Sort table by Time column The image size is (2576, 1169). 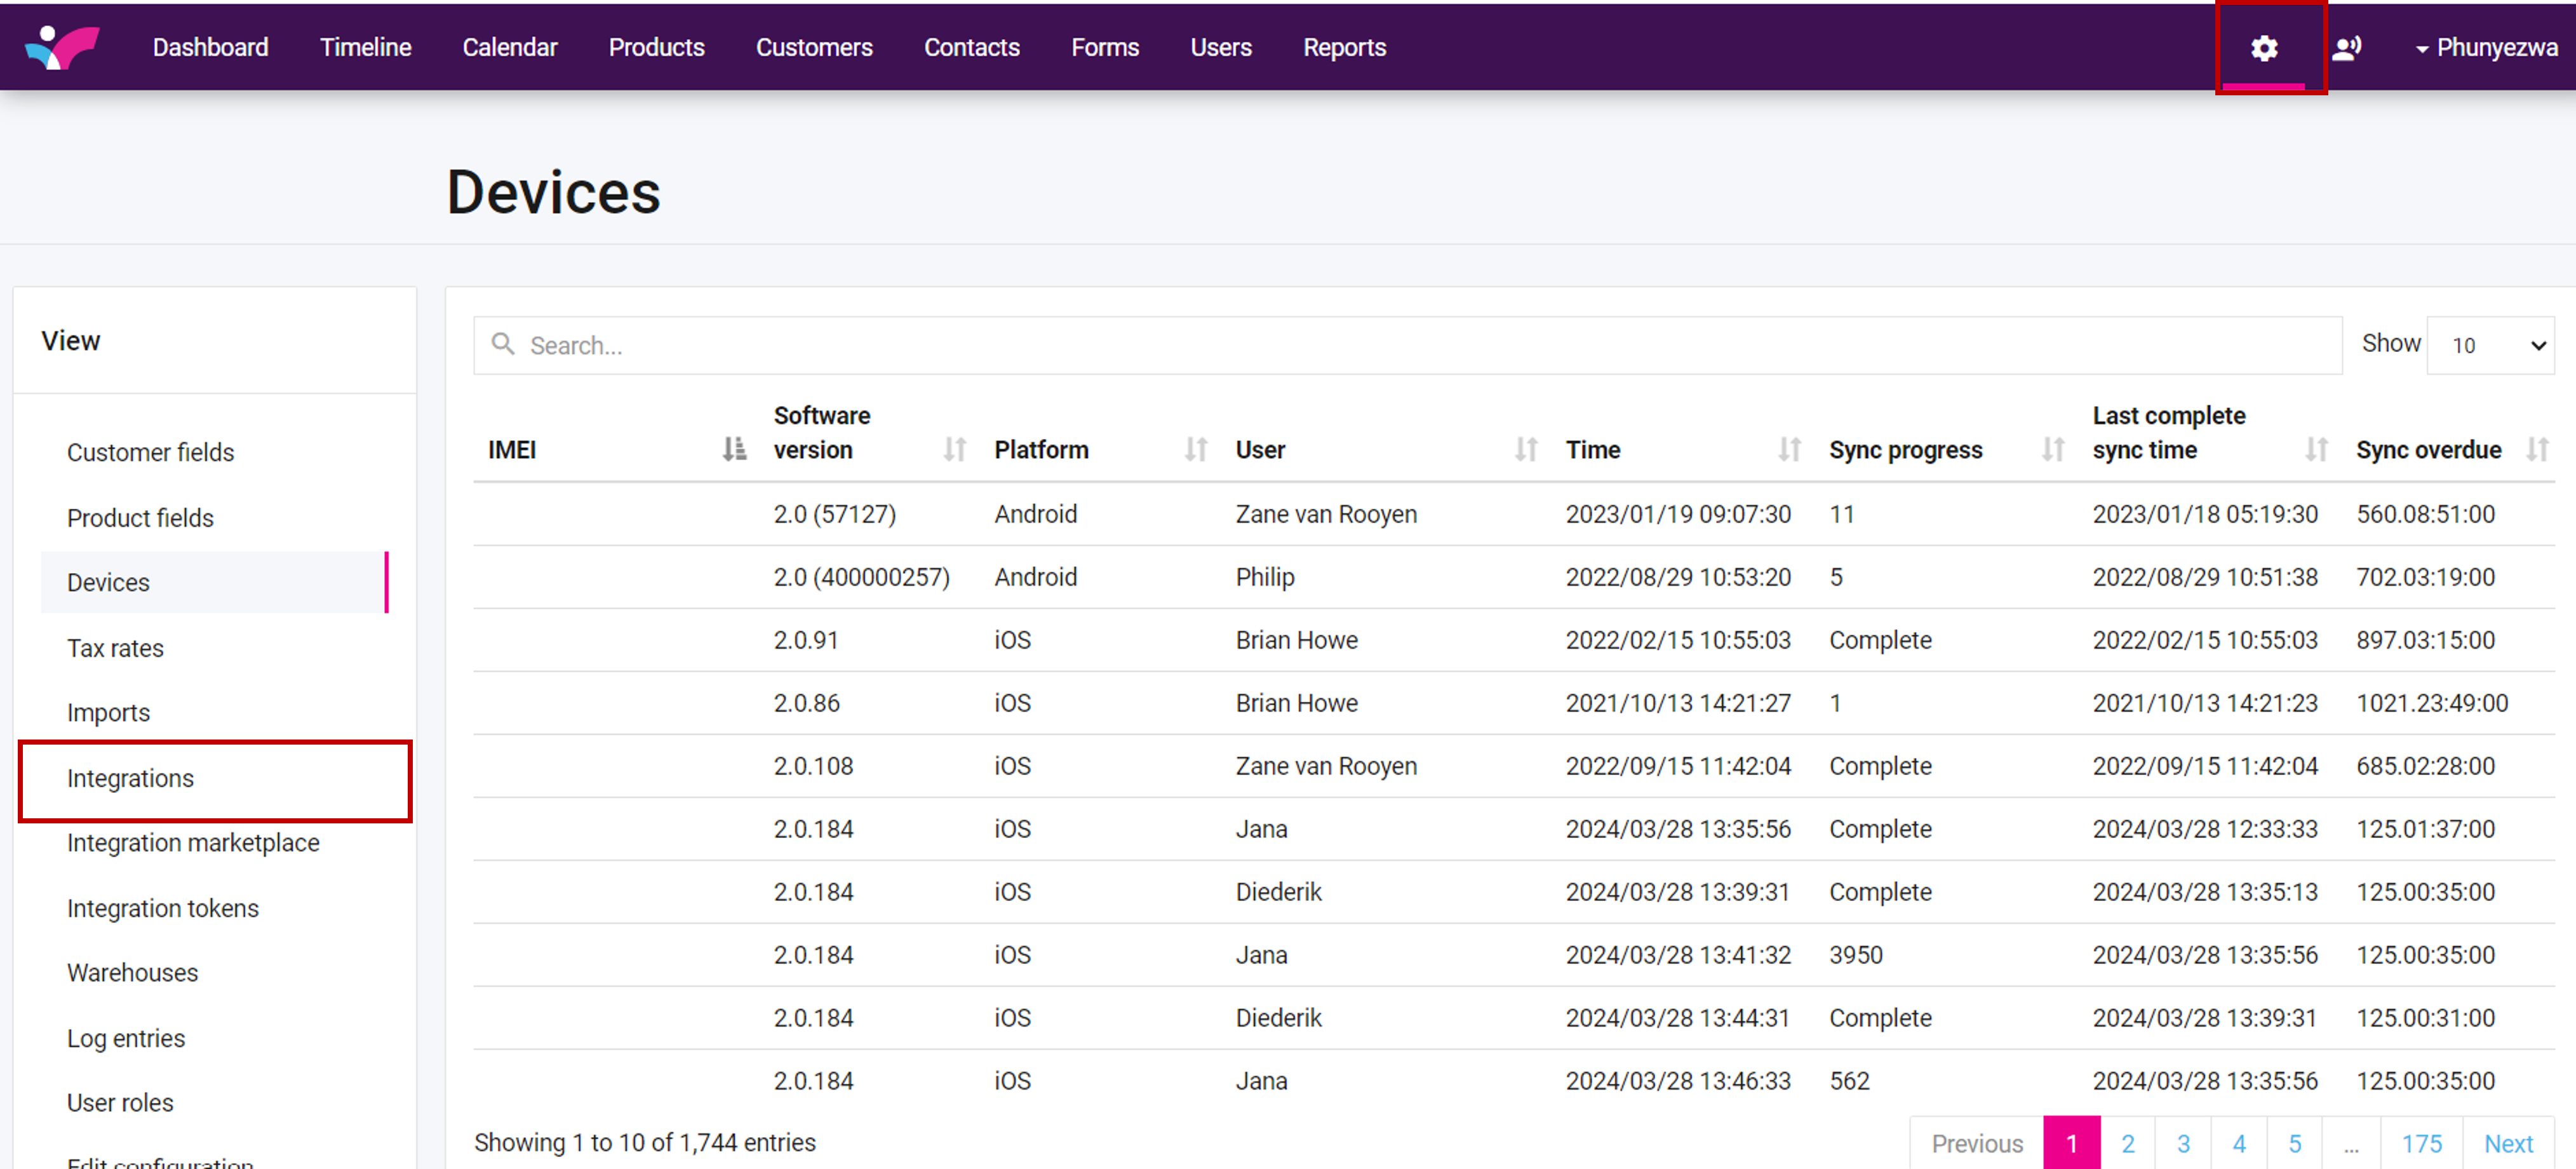(x=1788, y=449)
